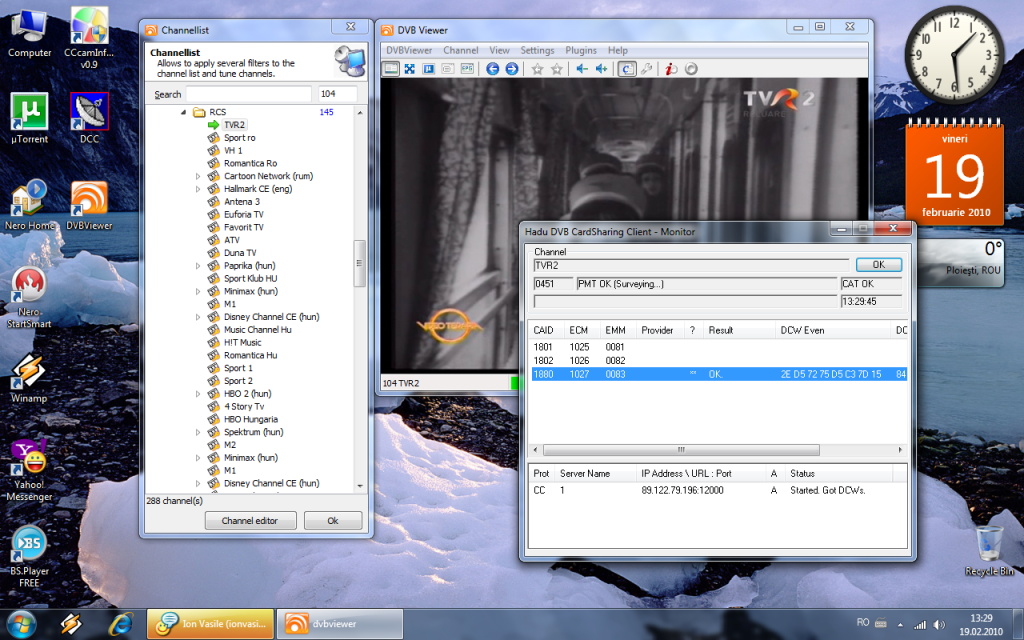The image size is (1024, 640).
Task: Expand the Cartoon Network (rum) channel node
Action: click(x=198, y=176)
